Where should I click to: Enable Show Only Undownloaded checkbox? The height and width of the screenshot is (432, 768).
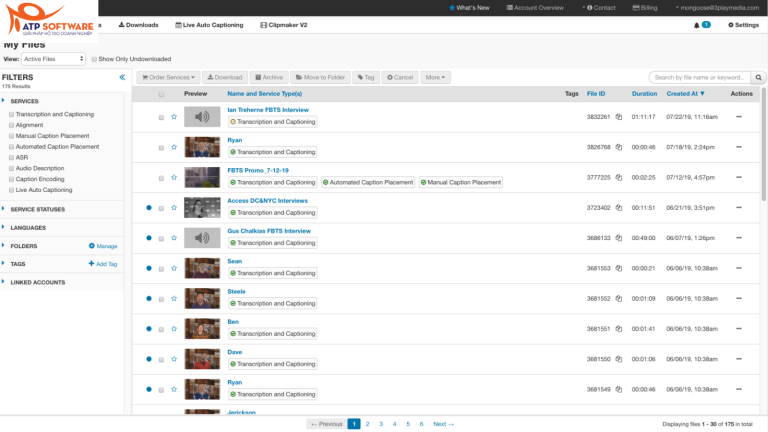pyautogui.click(x=95, y=59)
